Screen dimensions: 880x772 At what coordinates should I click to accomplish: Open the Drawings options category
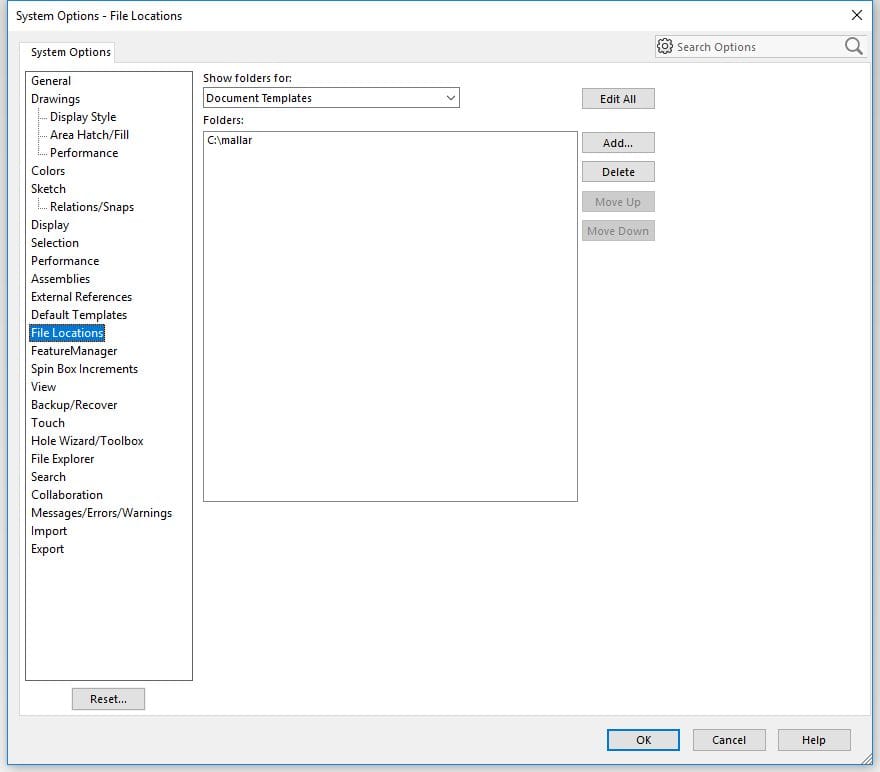pos(55,99)
